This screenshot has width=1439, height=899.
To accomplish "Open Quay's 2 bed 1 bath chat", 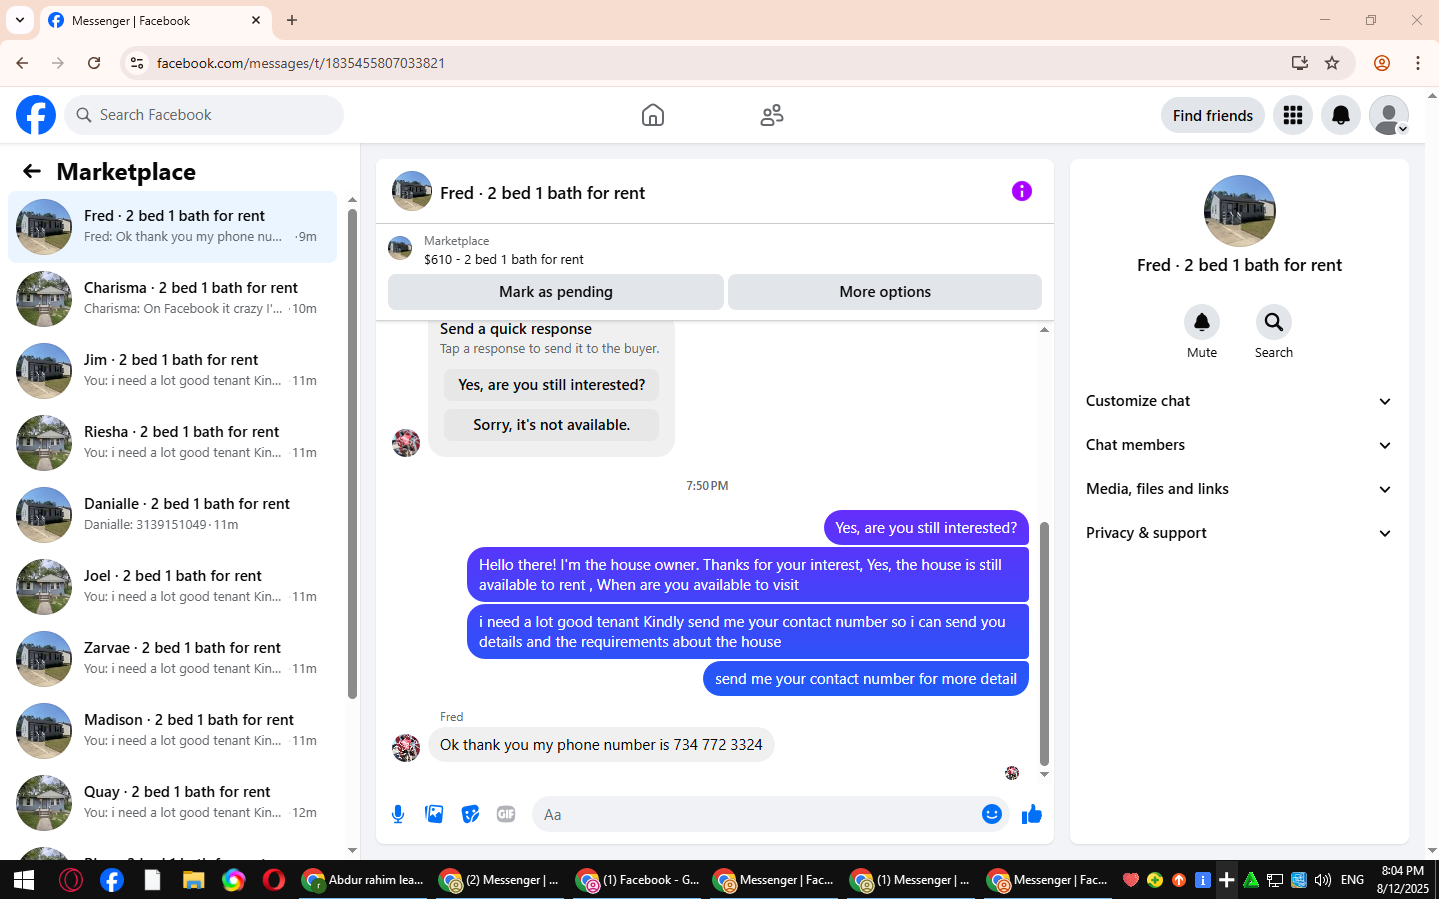I will click(172, 803).
